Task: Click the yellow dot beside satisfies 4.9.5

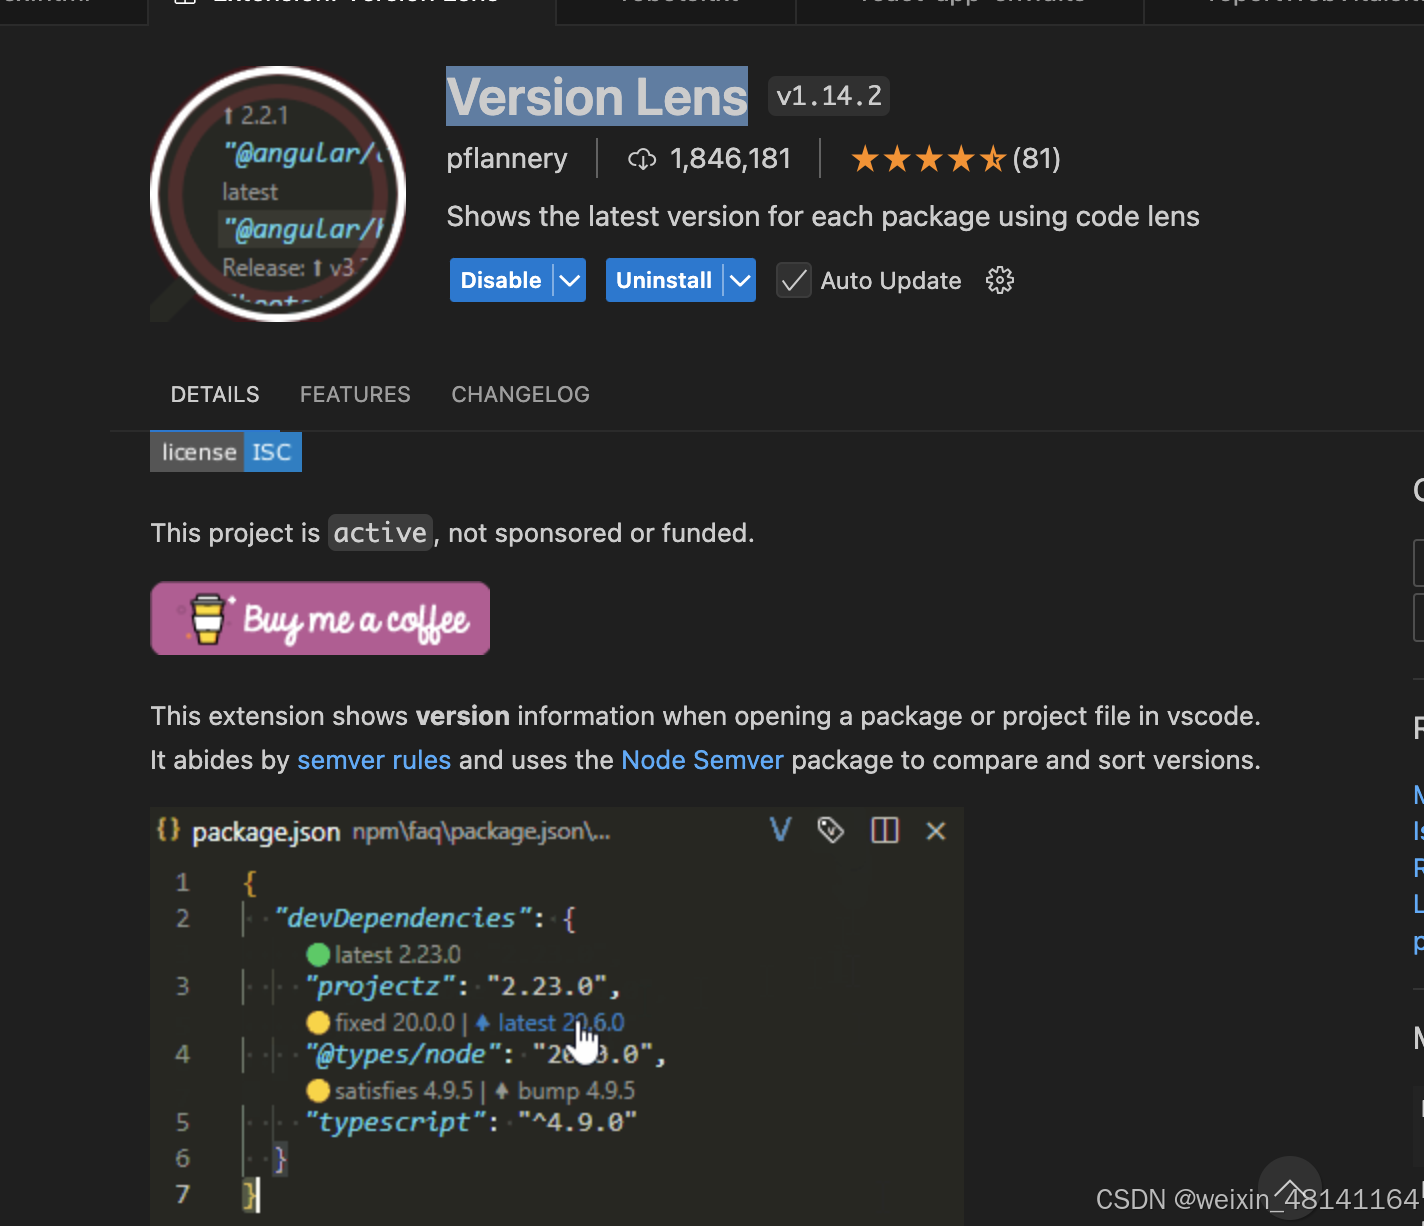Action: [318, 1090]
